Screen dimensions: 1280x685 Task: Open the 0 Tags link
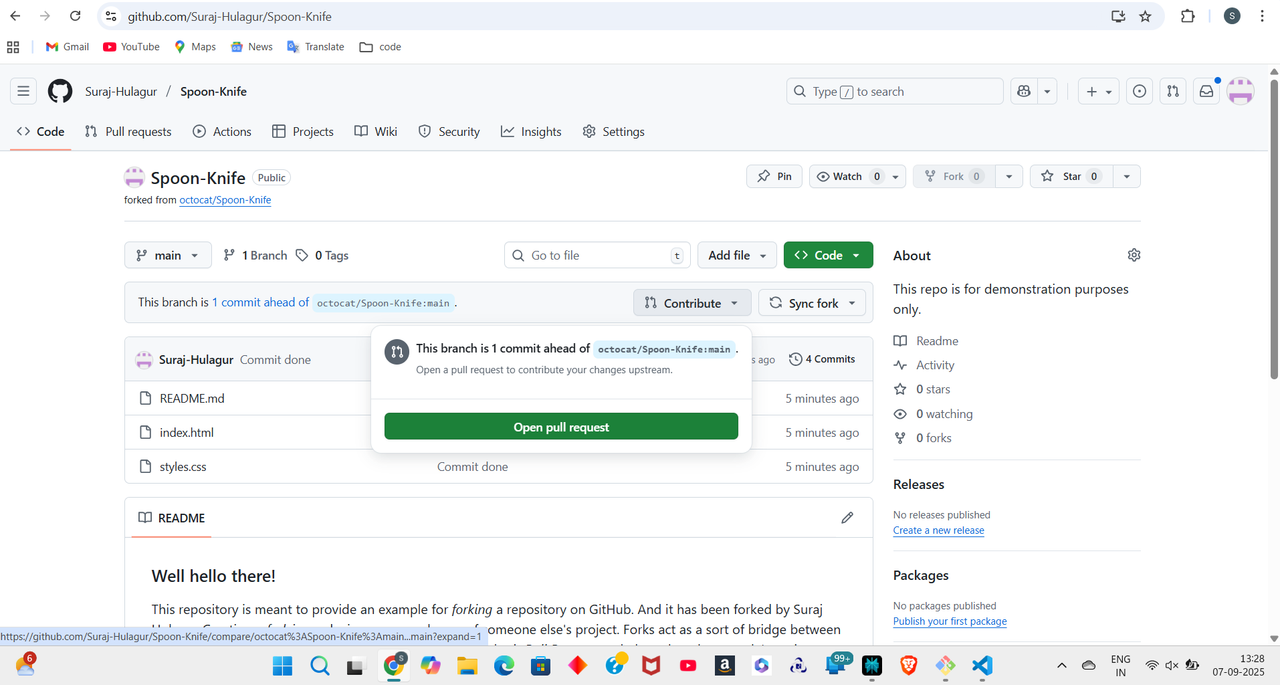pyautogui.click(x=322, y=255)
